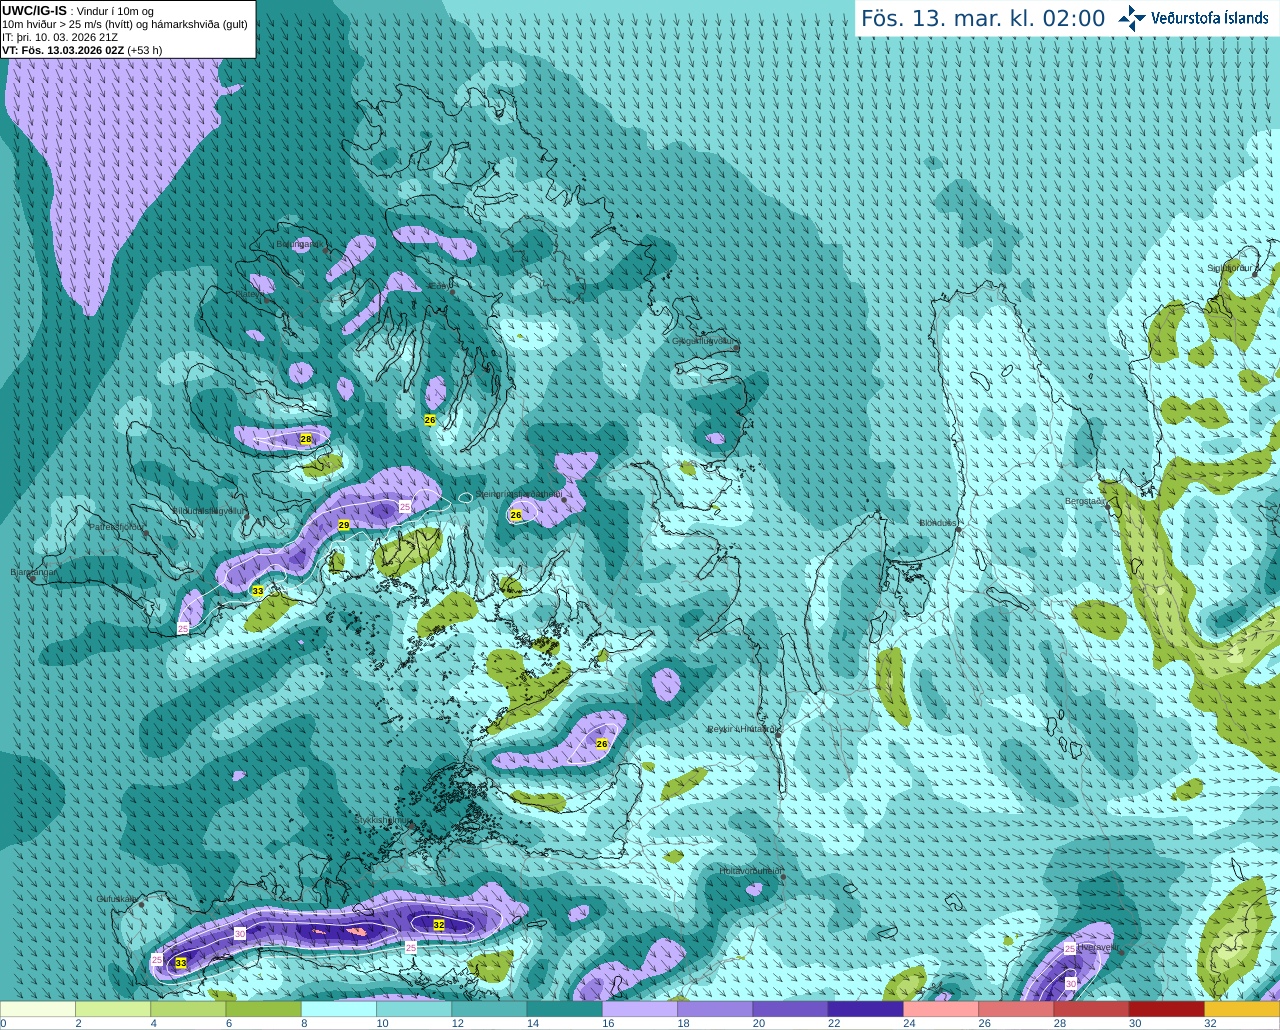
Task: Click the yellow 26 marker beside Steingrímsfjarðarheiði
Action: pos(516,515)
